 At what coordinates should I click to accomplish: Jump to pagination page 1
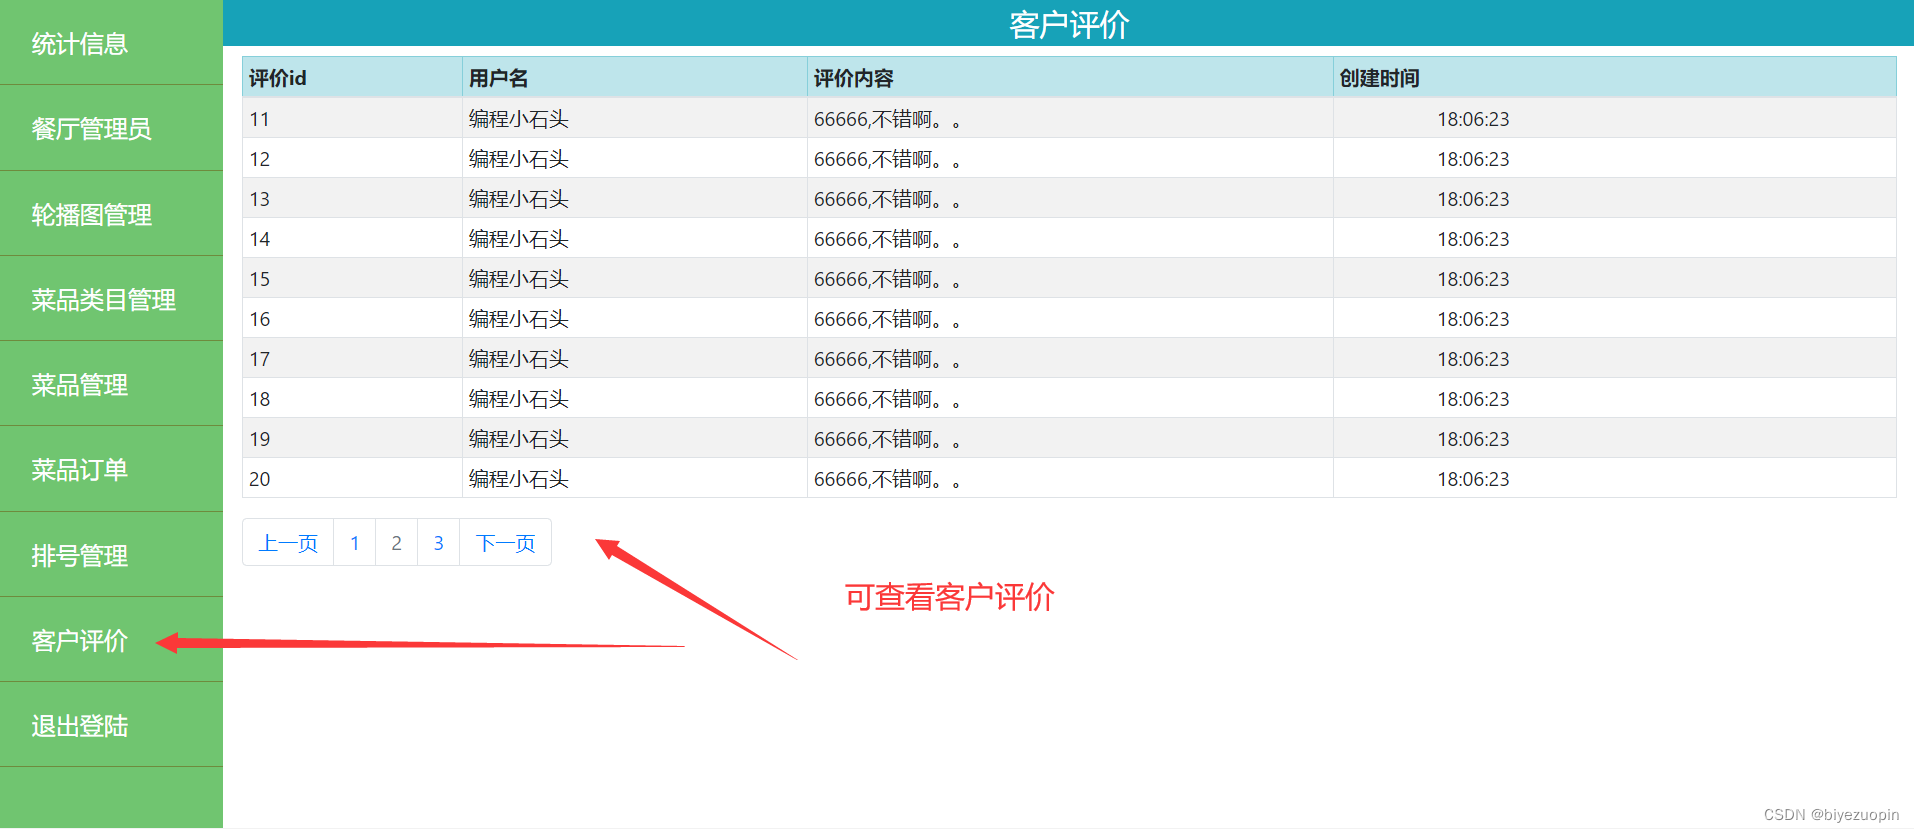coord(355,543)
